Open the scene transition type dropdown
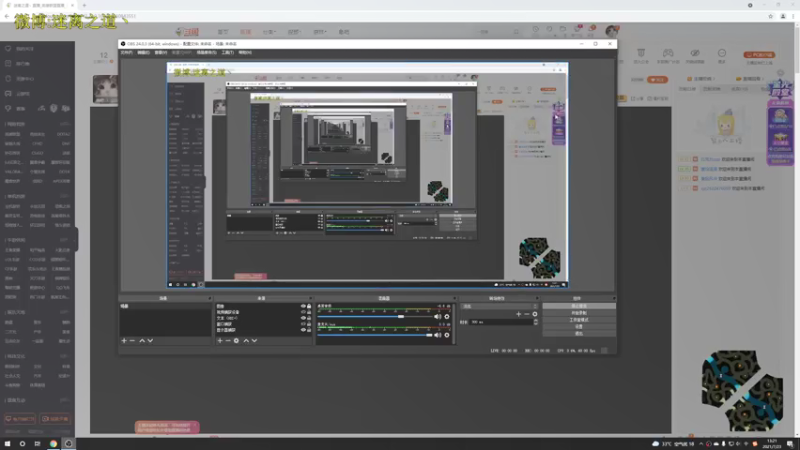 [499, 306]
